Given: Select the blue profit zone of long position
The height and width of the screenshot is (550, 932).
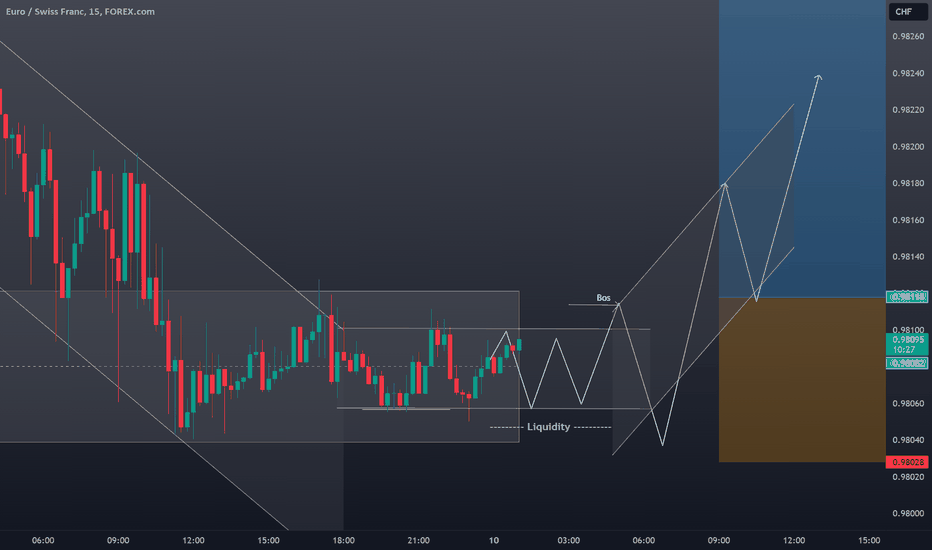Looking at the screenshot, I should (802, 149).
